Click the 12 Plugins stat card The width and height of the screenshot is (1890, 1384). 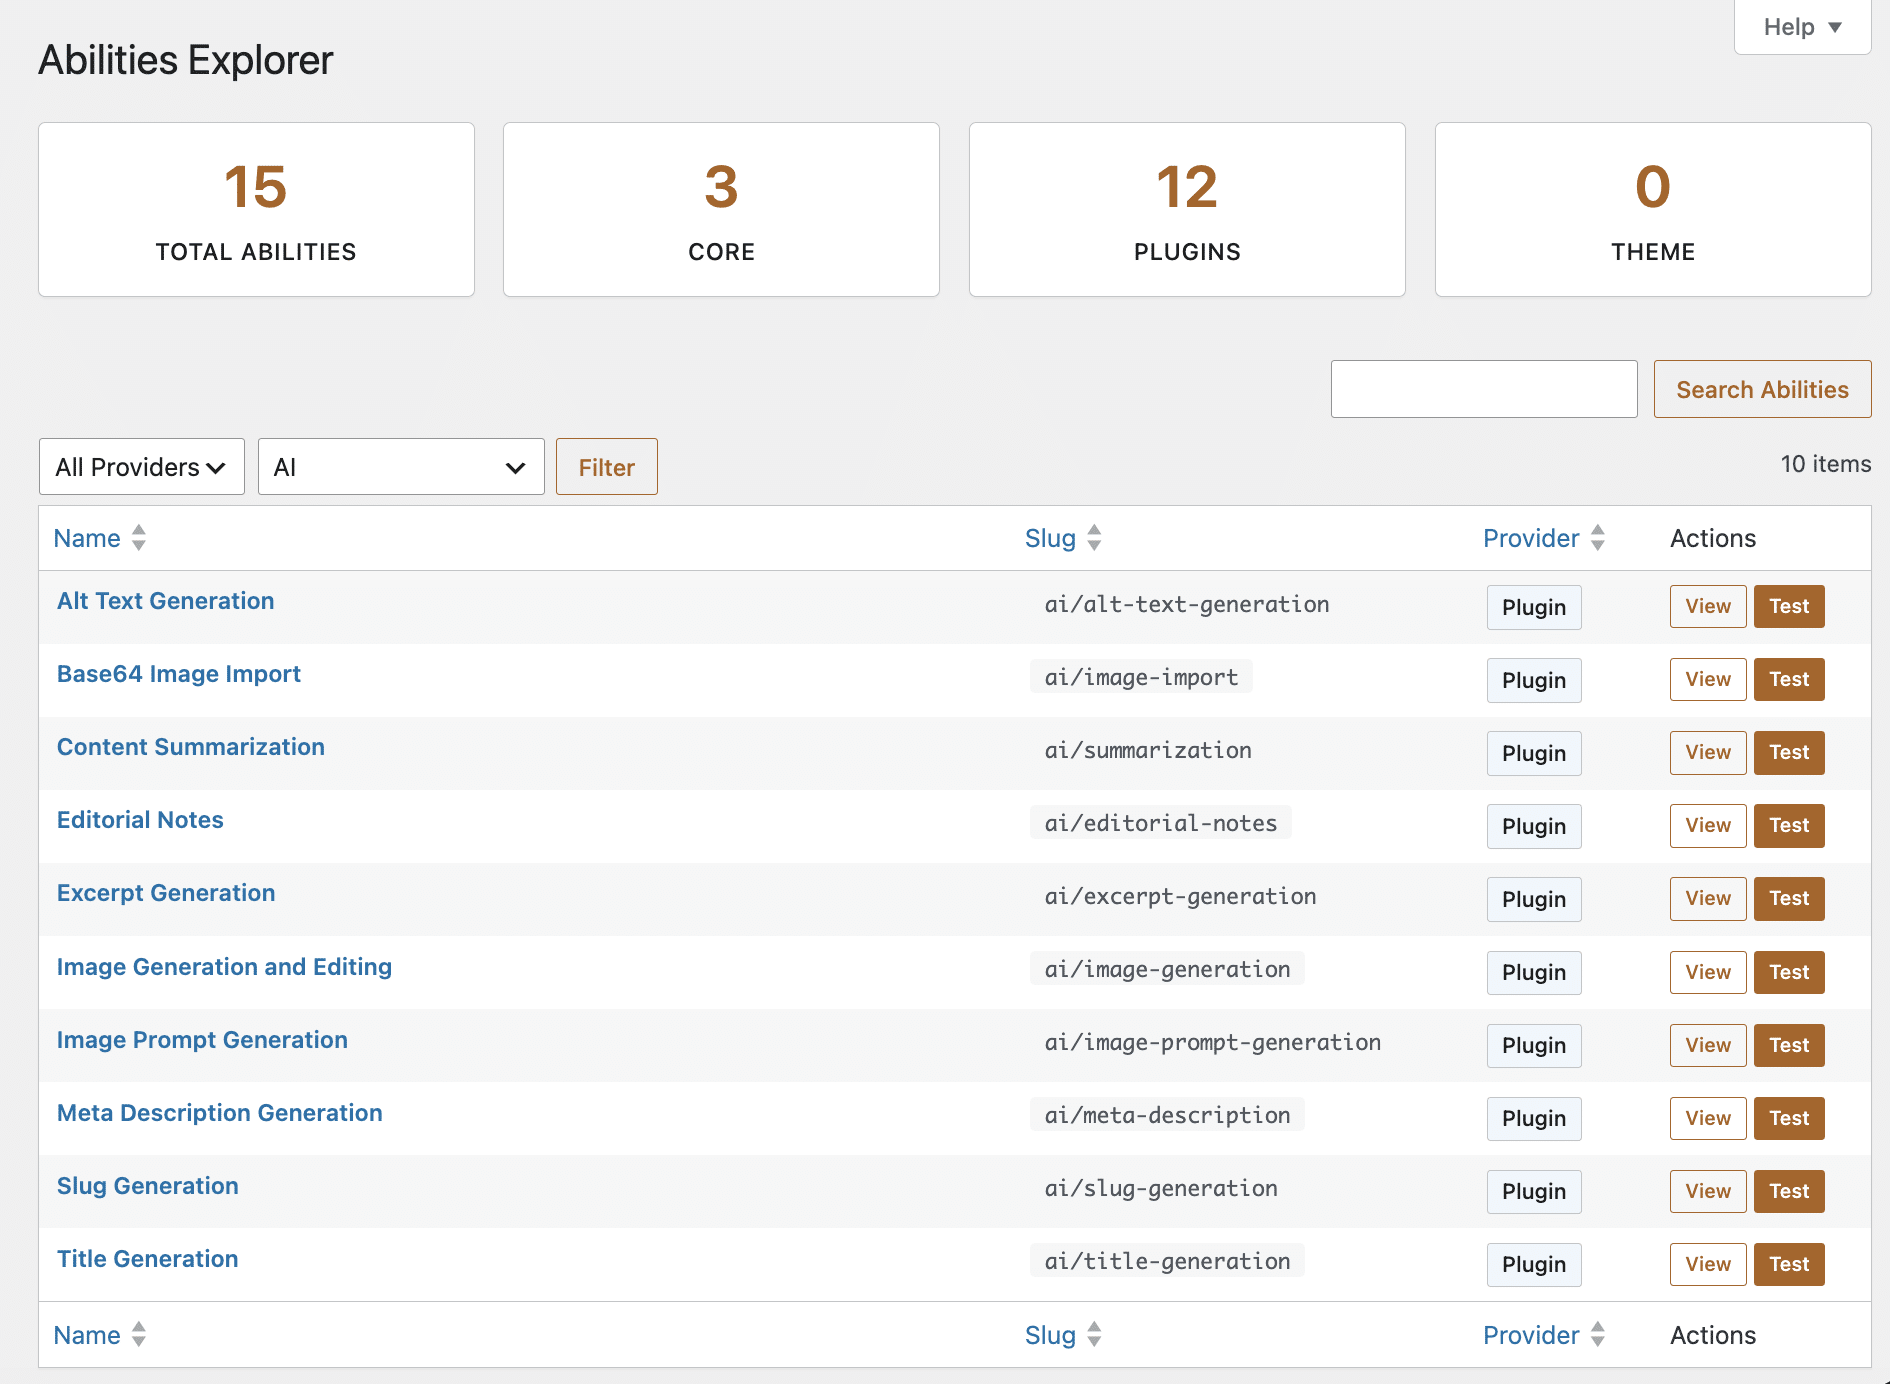pos(1187,210)
